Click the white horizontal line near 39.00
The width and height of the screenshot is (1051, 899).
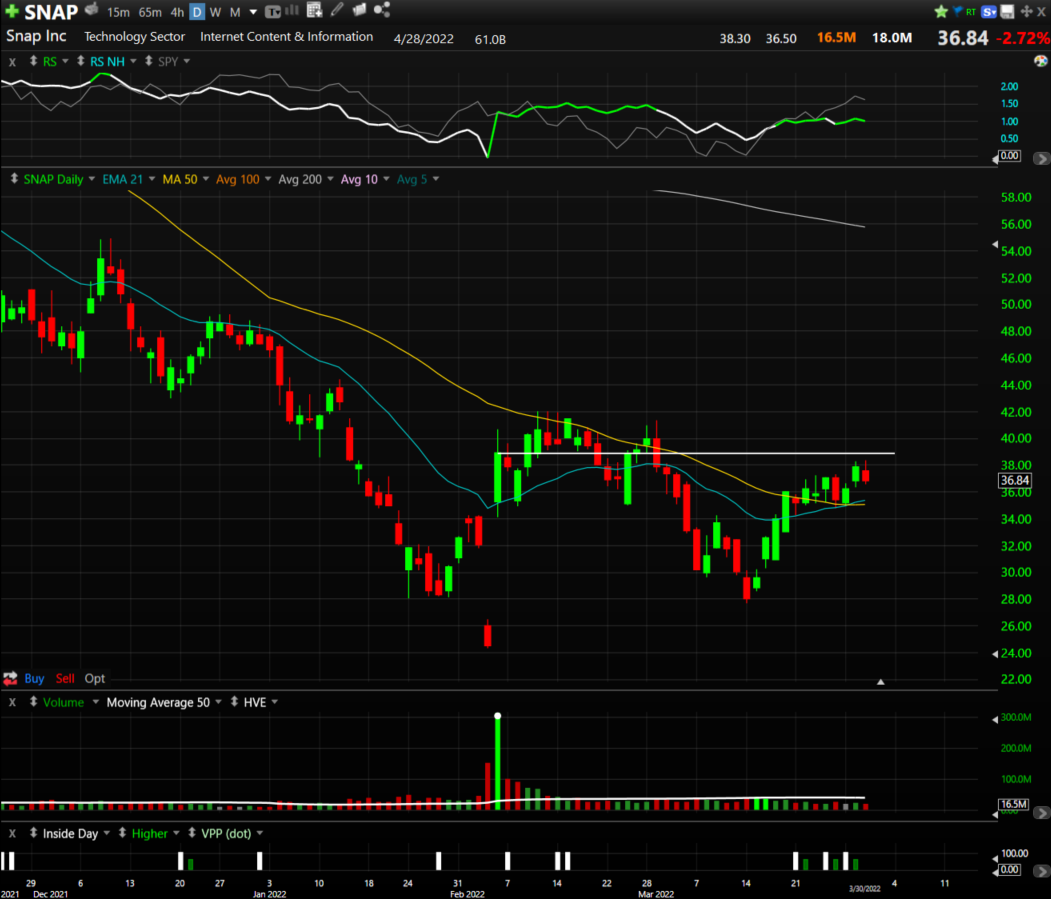point(696,454)
